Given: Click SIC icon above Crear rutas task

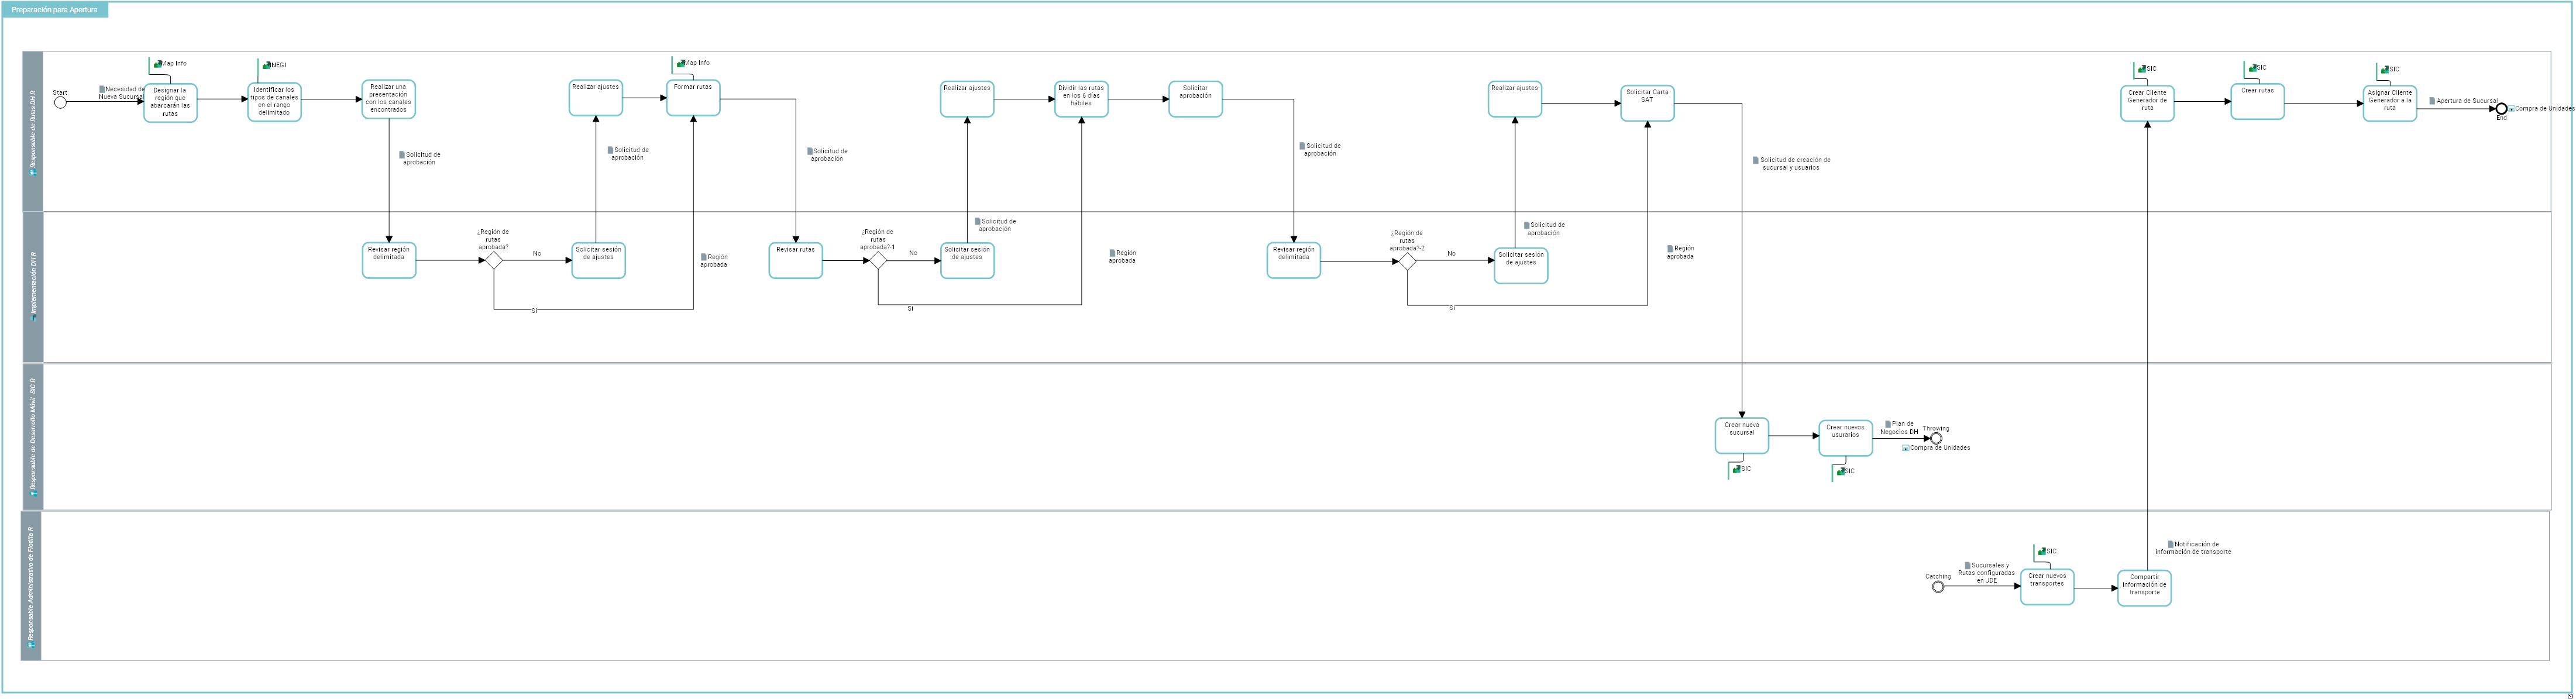Looking at the screenshot, I should point(2252,68).
